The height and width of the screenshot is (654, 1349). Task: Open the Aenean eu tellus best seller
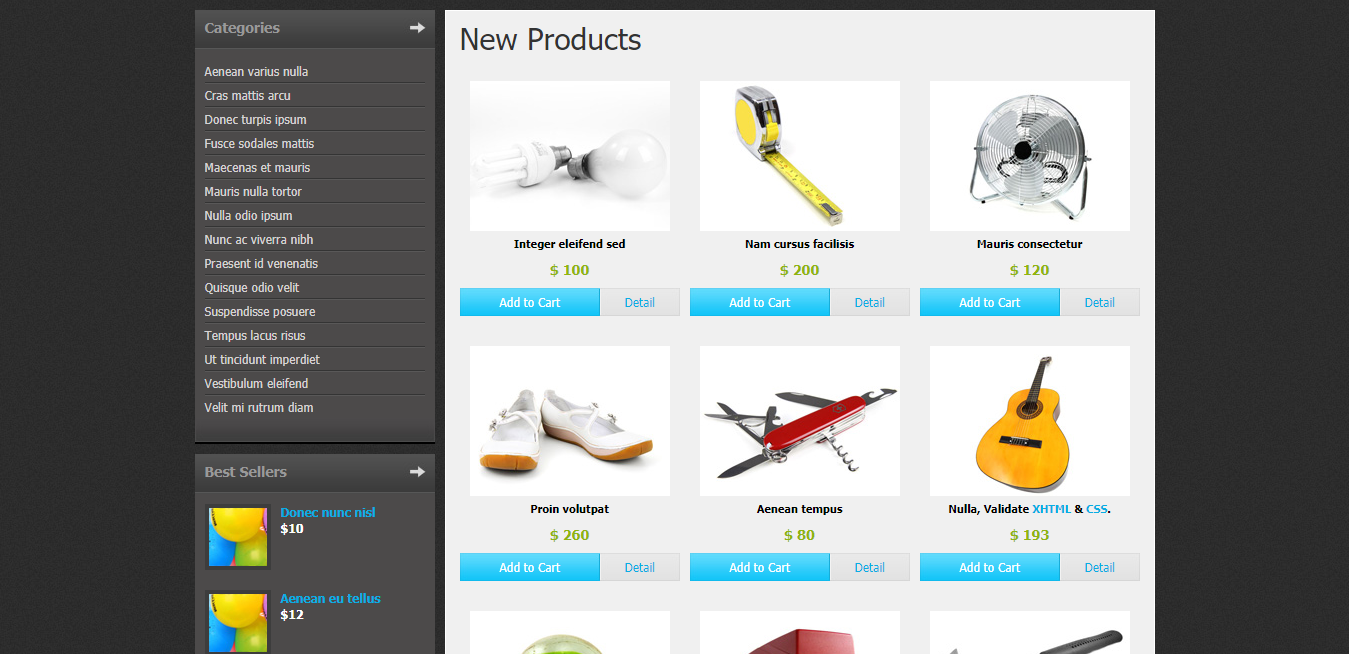tap(330, 599)
